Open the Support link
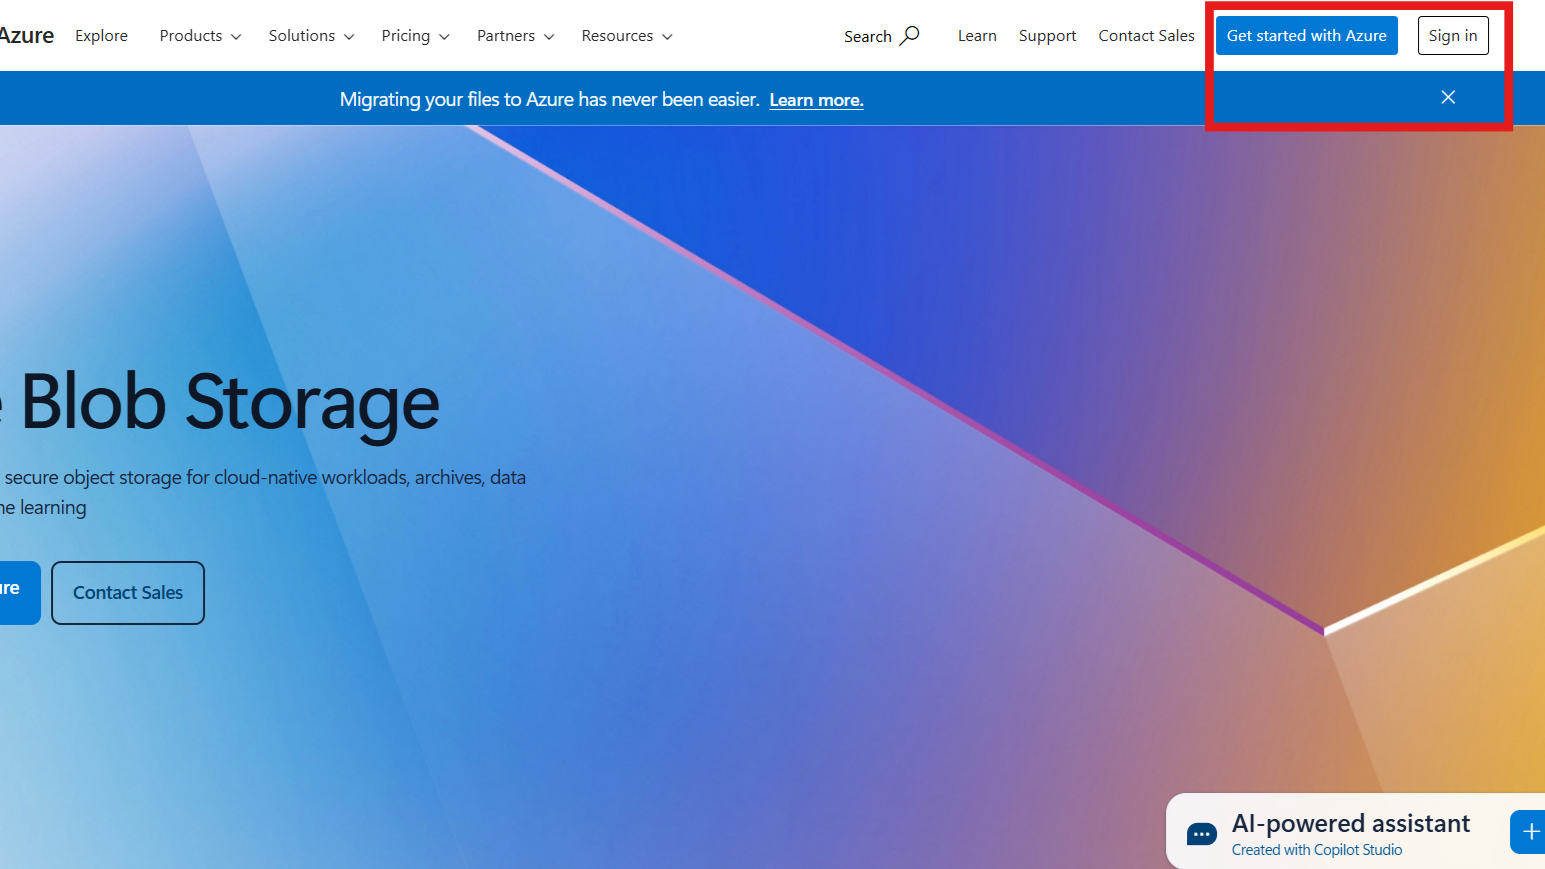 tap(1047, 36)
